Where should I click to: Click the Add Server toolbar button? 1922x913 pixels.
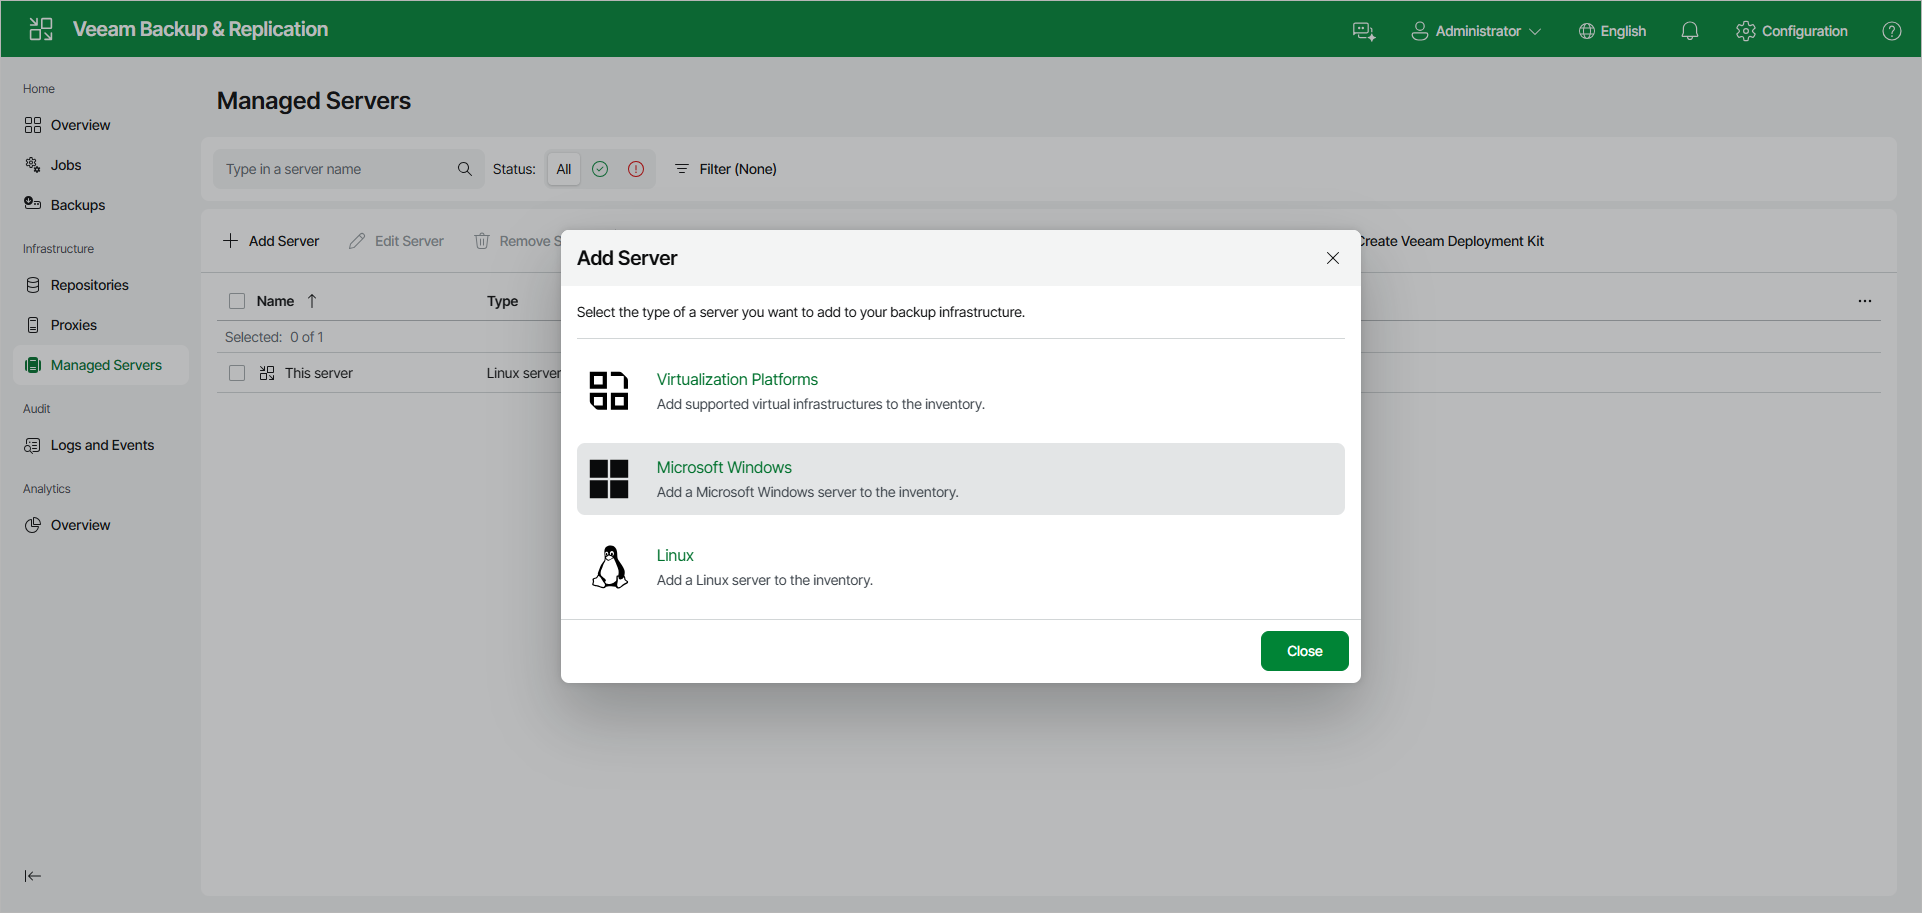pos(271,241)
